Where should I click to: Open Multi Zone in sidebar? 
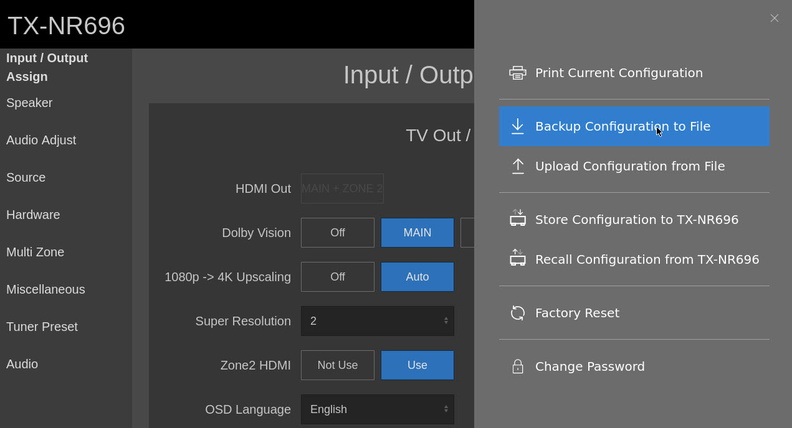click(35, 252)
